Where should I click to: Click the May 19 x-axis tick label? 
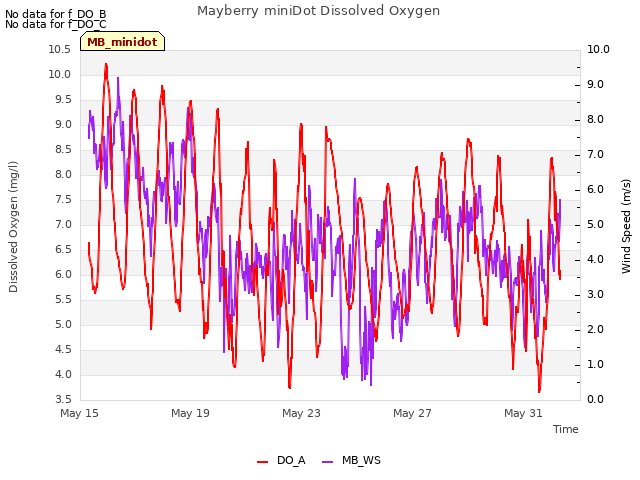pos(190,413)
